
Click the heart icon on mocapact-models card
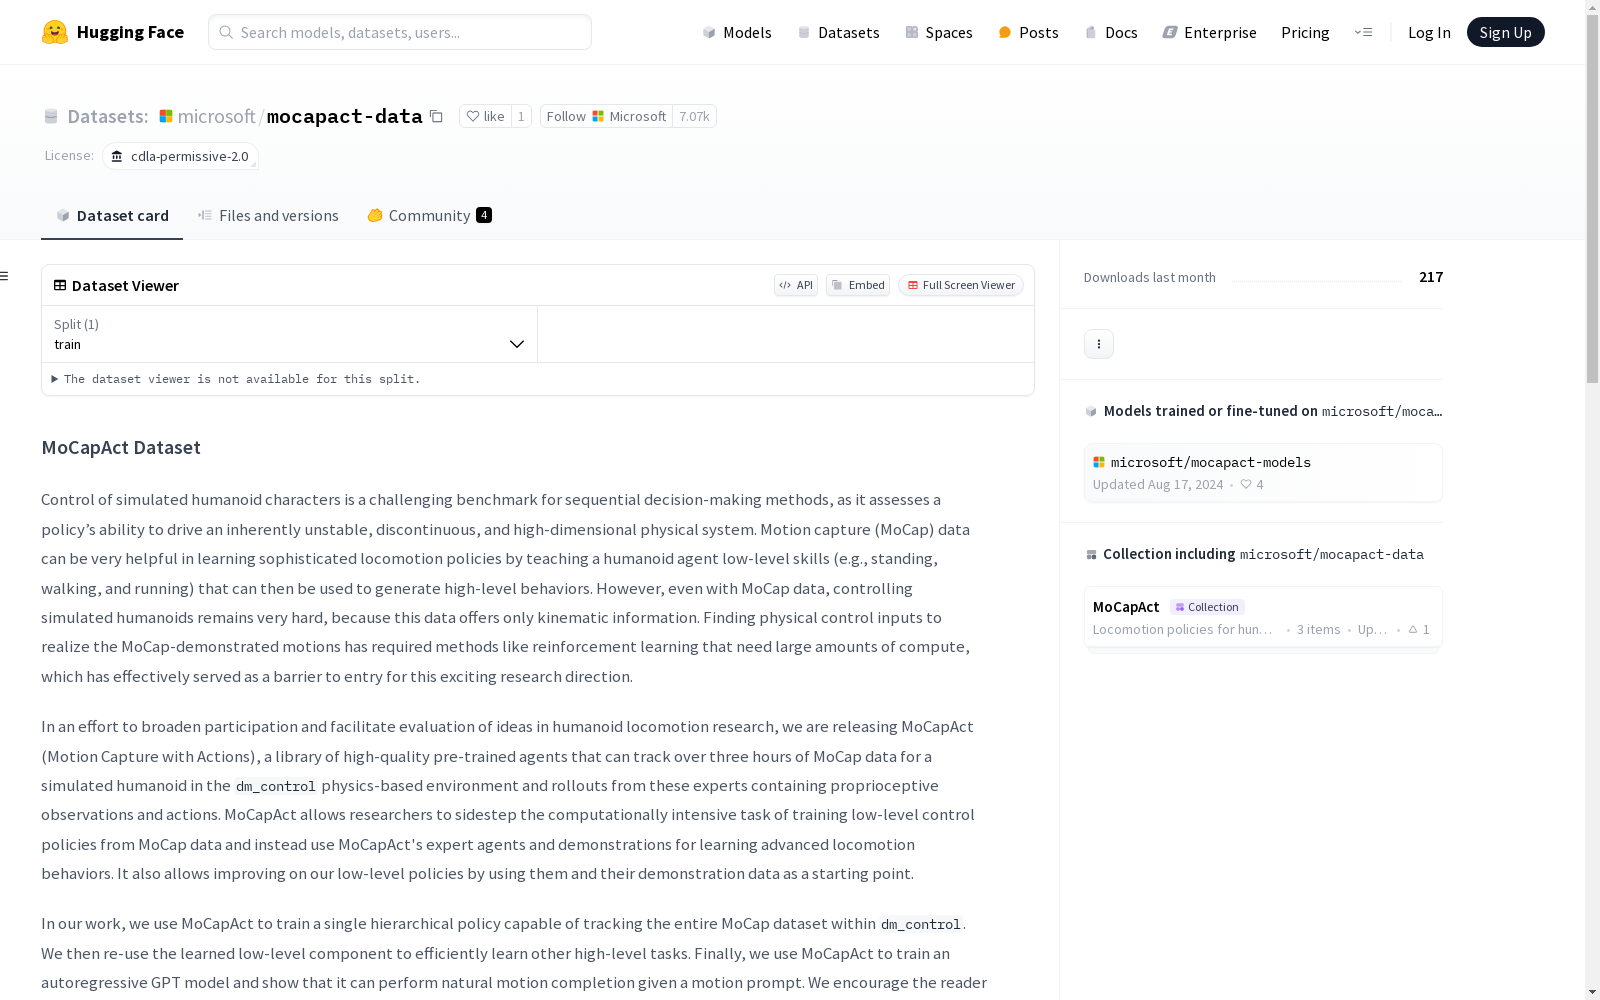(x=1246, y=484)
